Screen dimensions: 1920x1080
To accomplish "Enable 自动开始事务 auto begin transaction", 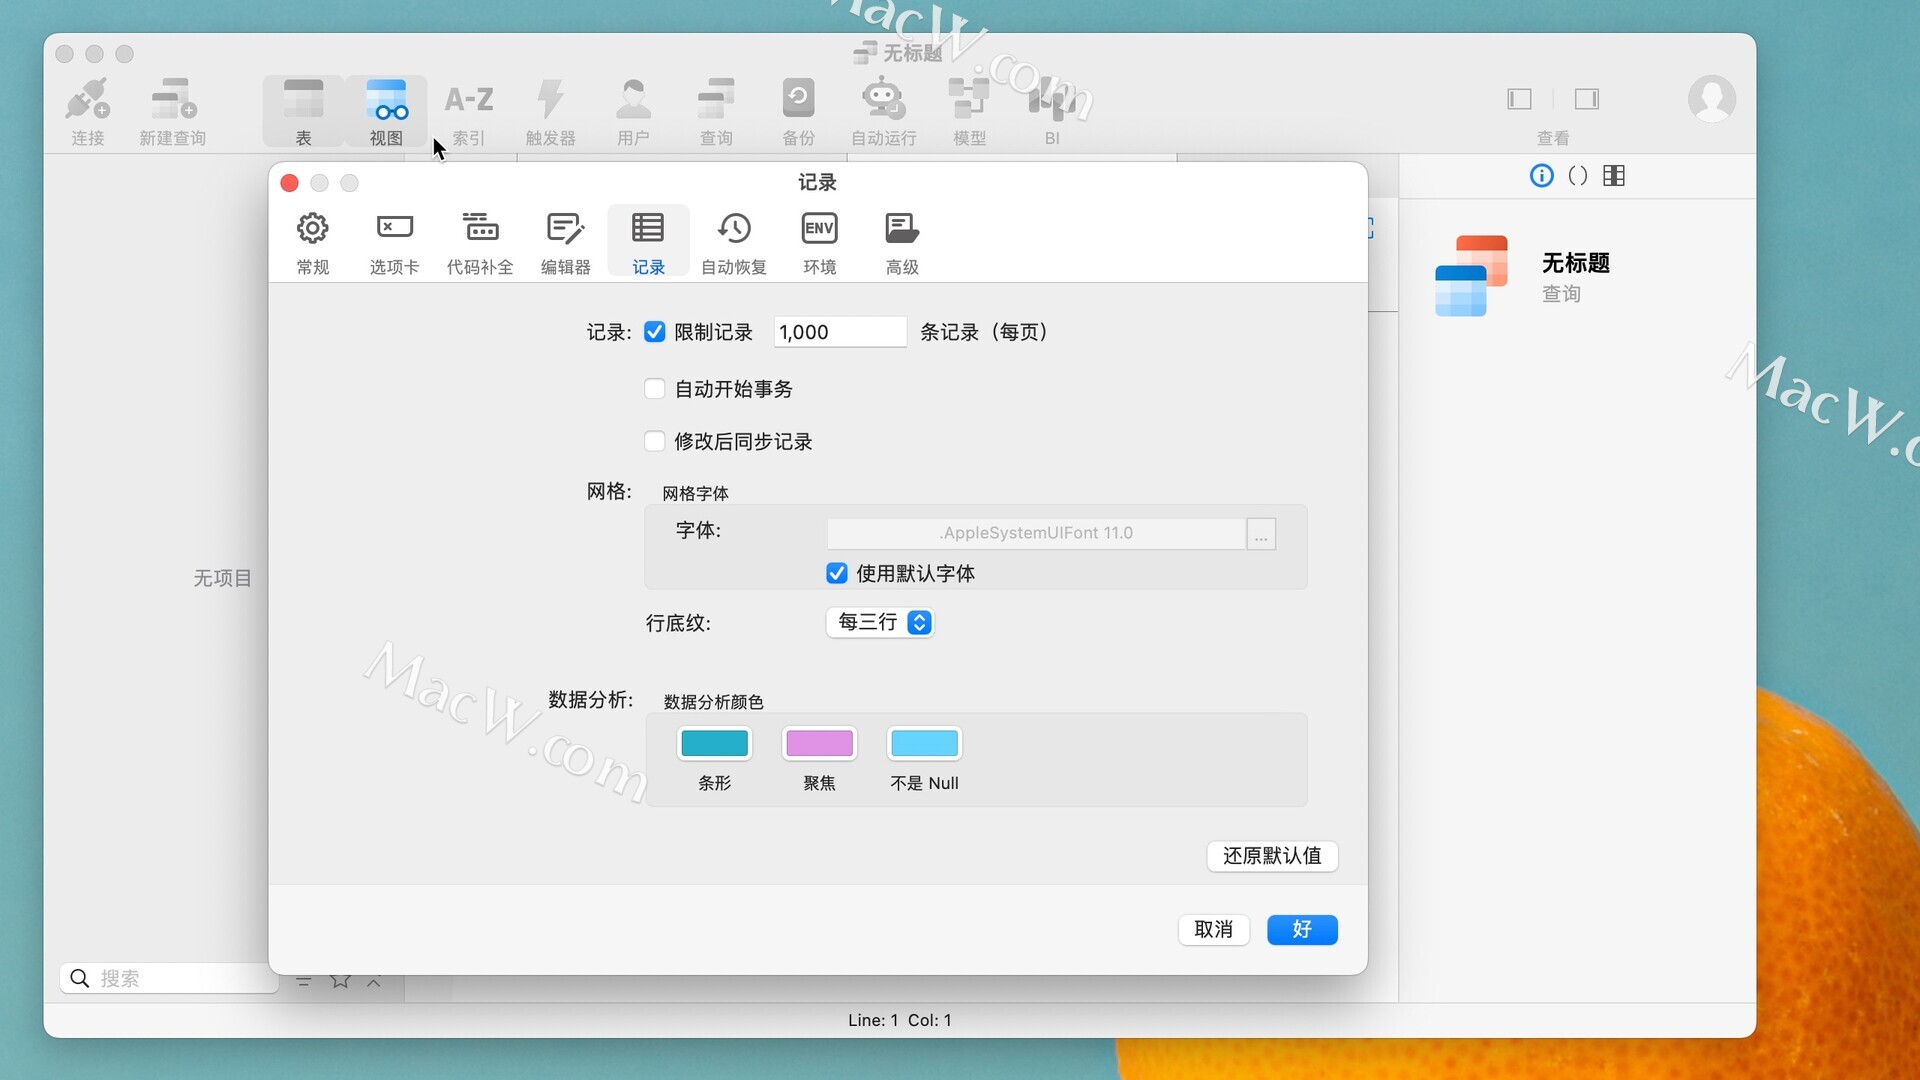I will (655, 389).
